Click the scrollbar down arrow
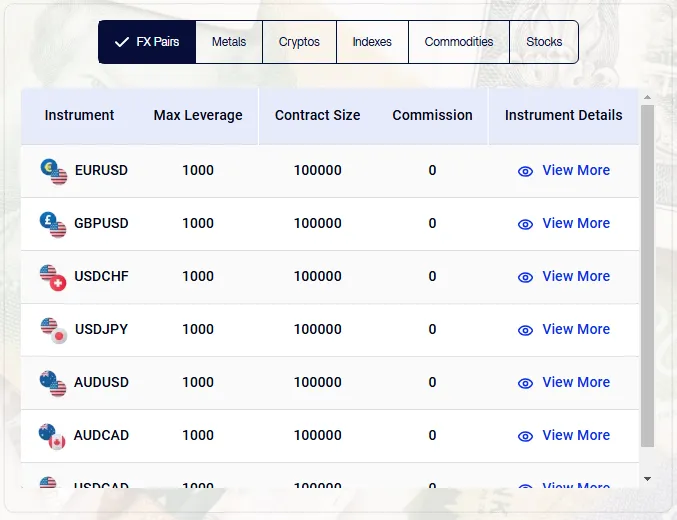 [647, 479]
